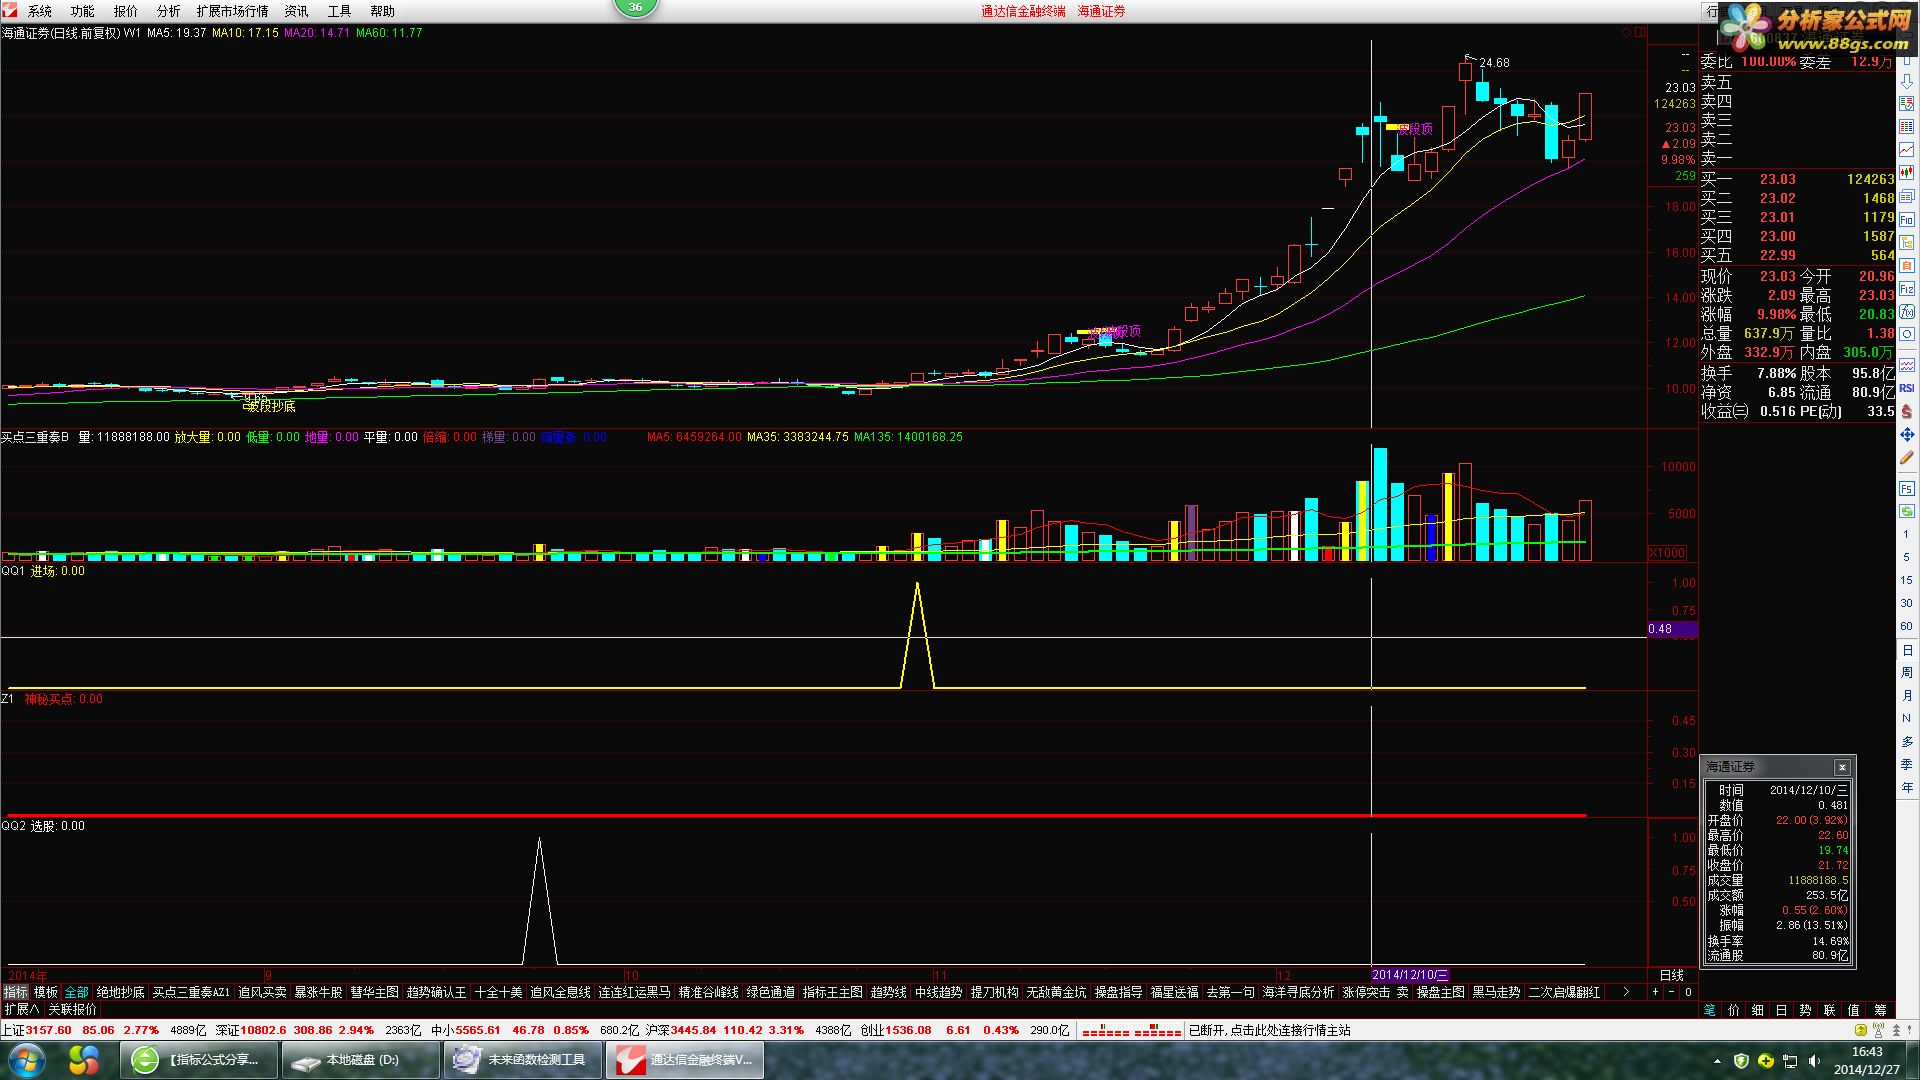The height and width of the screenshot is (1080, 1920).
Task: Choose the 无敌黄金坑 indicator tab
Action: pos(1056,992)
